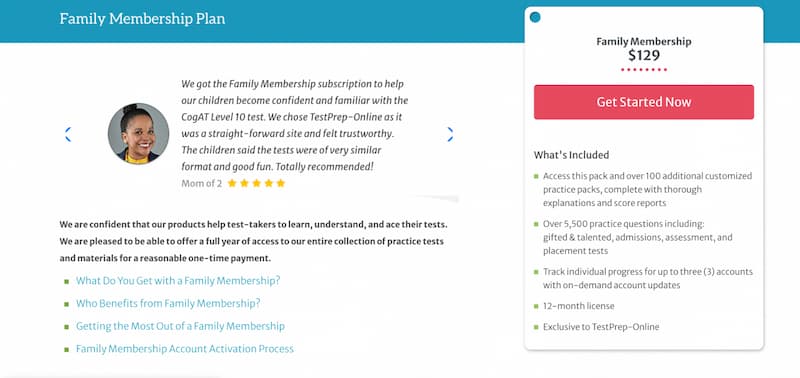
Task: Open 'Who Benefits from Family Membership?' link
Action: point(168,304)
